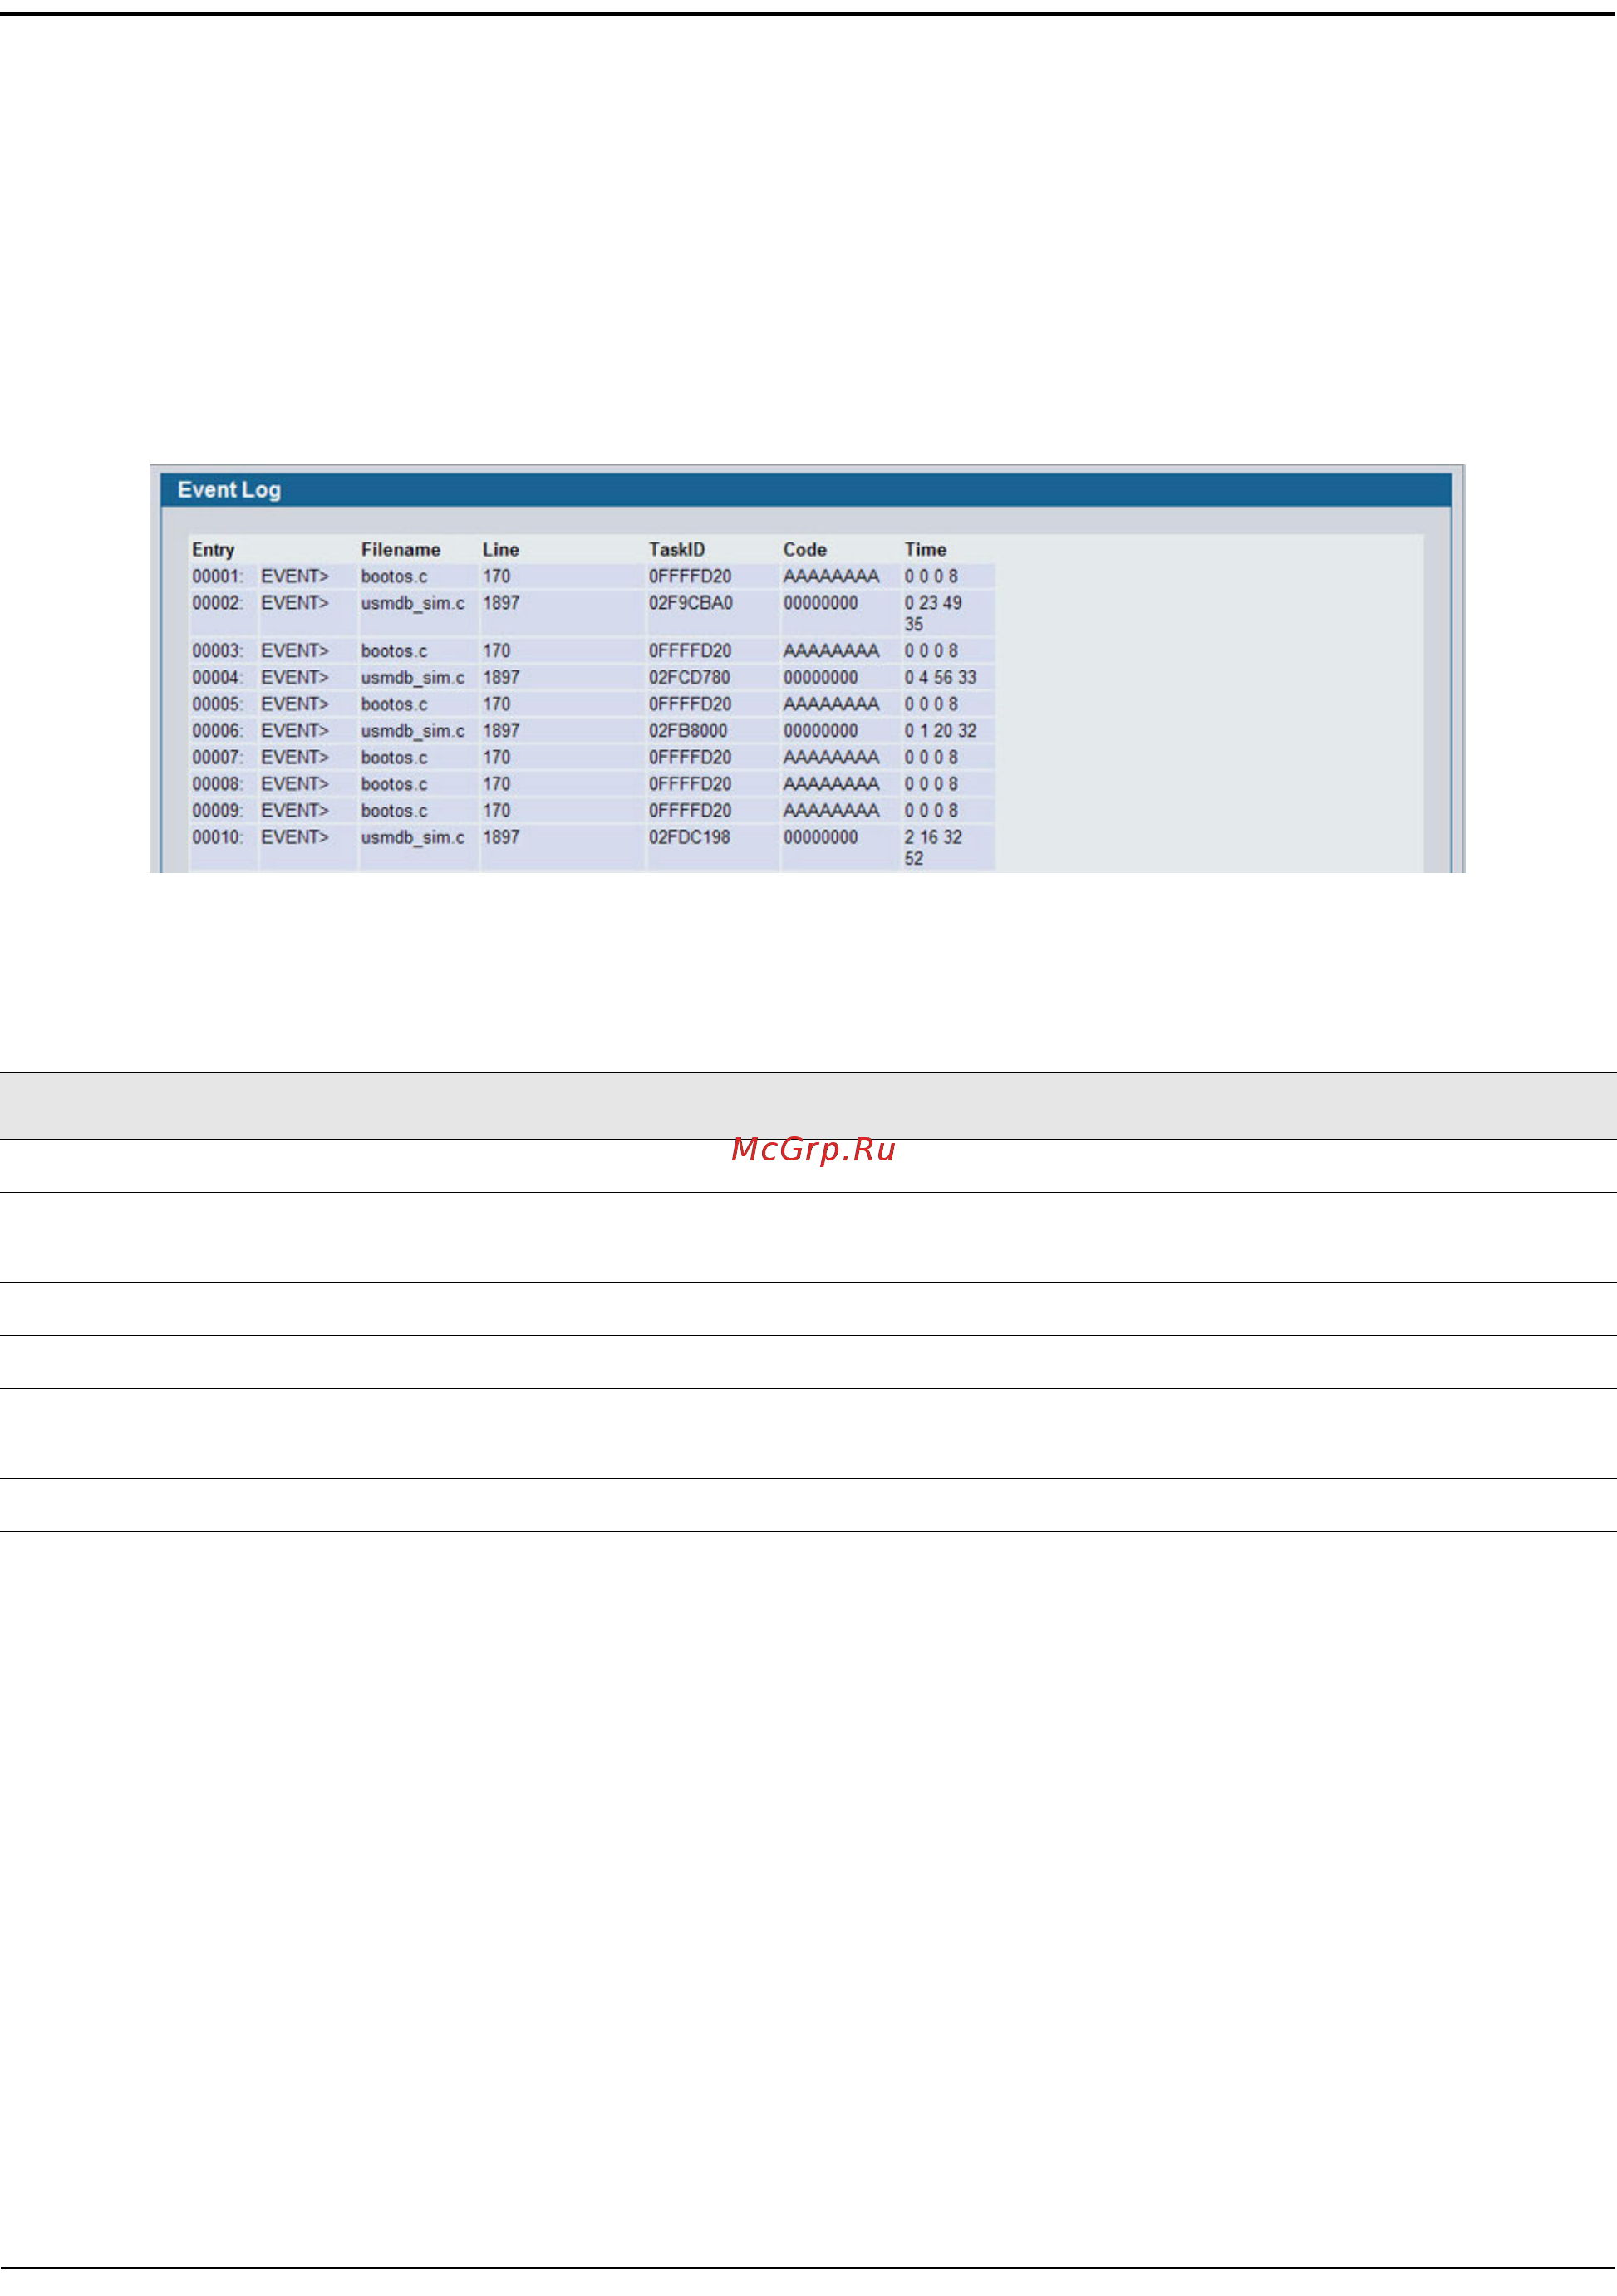The height and width of the screenshot is (2296, 1617).
Task: Click TaskID value 02FB8000
Action: 688,731
